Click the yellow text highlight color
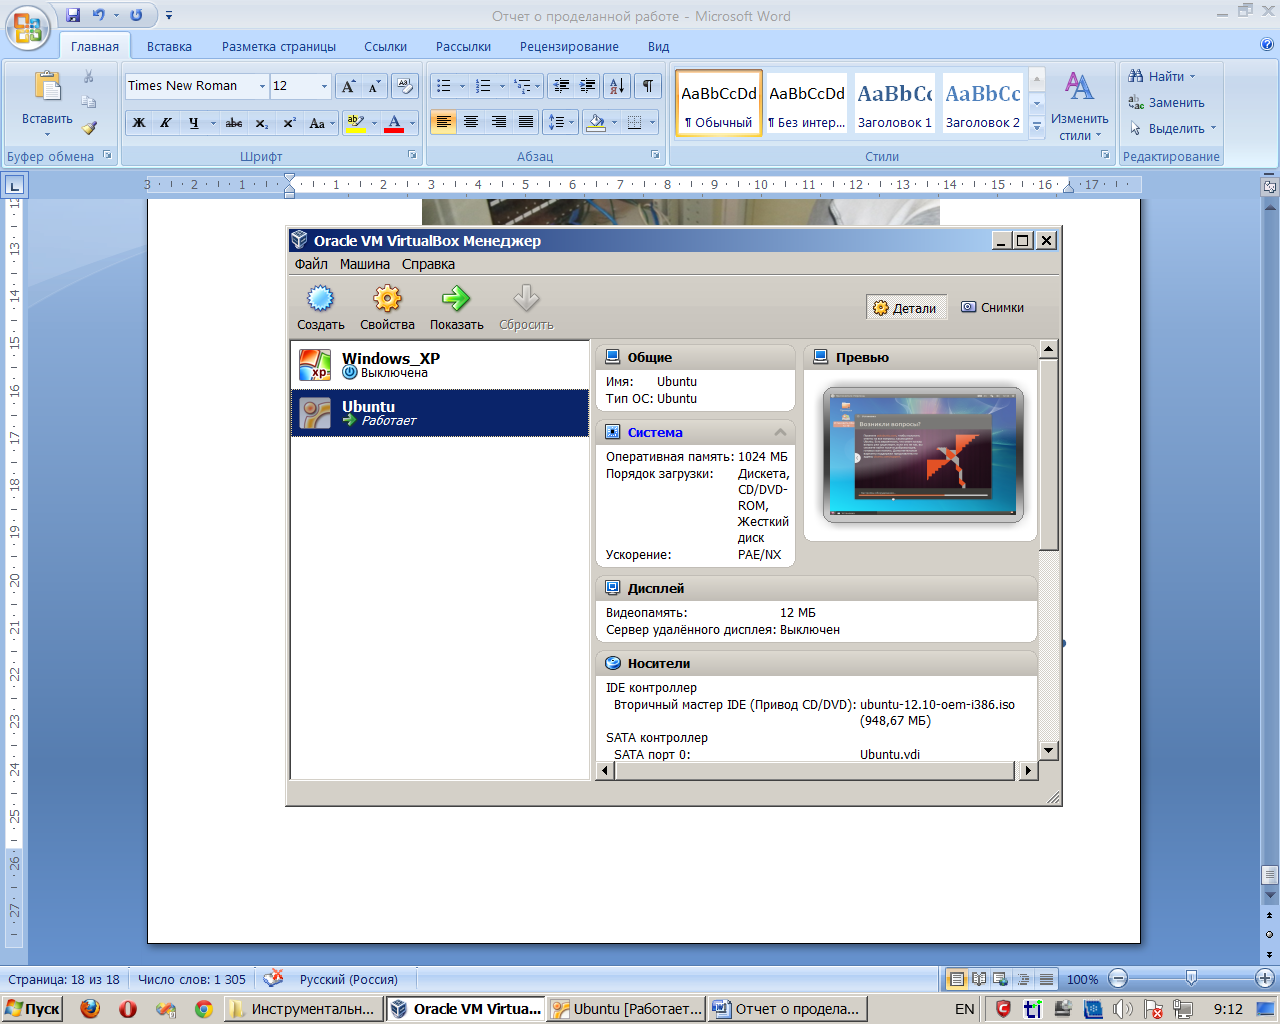1280x1024 pixels. pyautogui.click(x=354, y=123)
